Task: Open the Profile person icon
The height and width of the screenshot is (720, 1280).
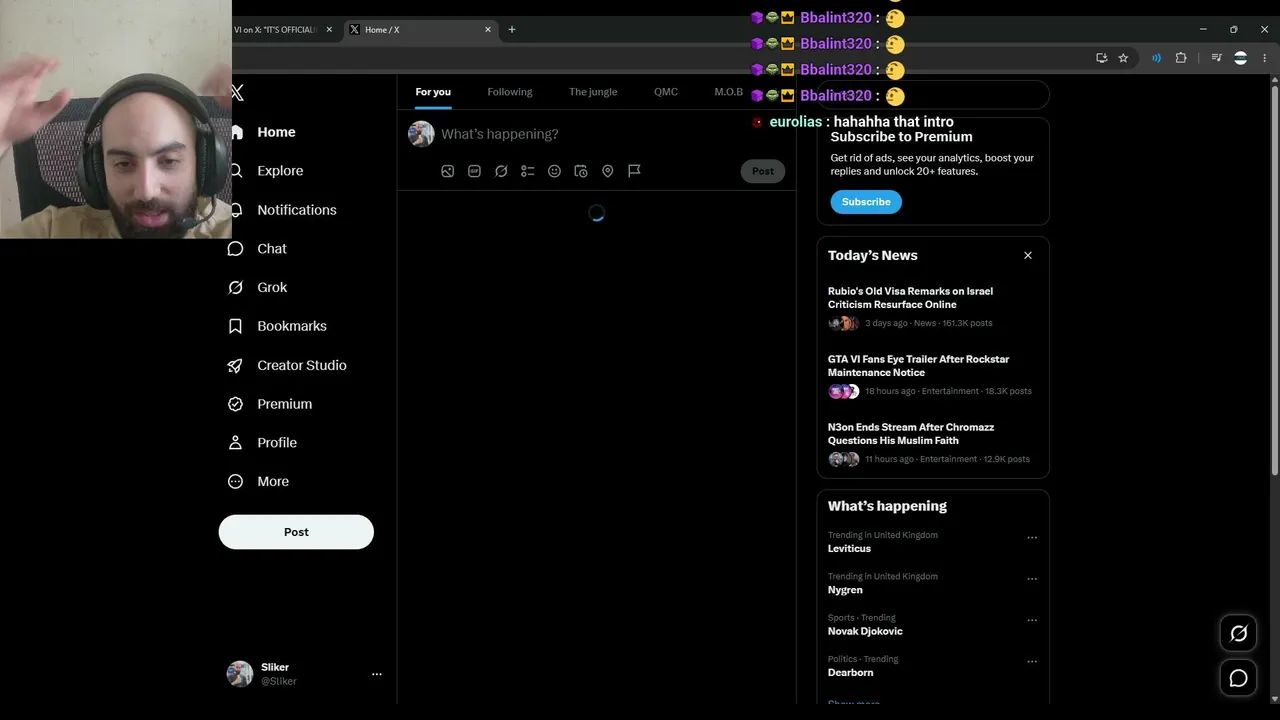Action: tap(236, 443)
